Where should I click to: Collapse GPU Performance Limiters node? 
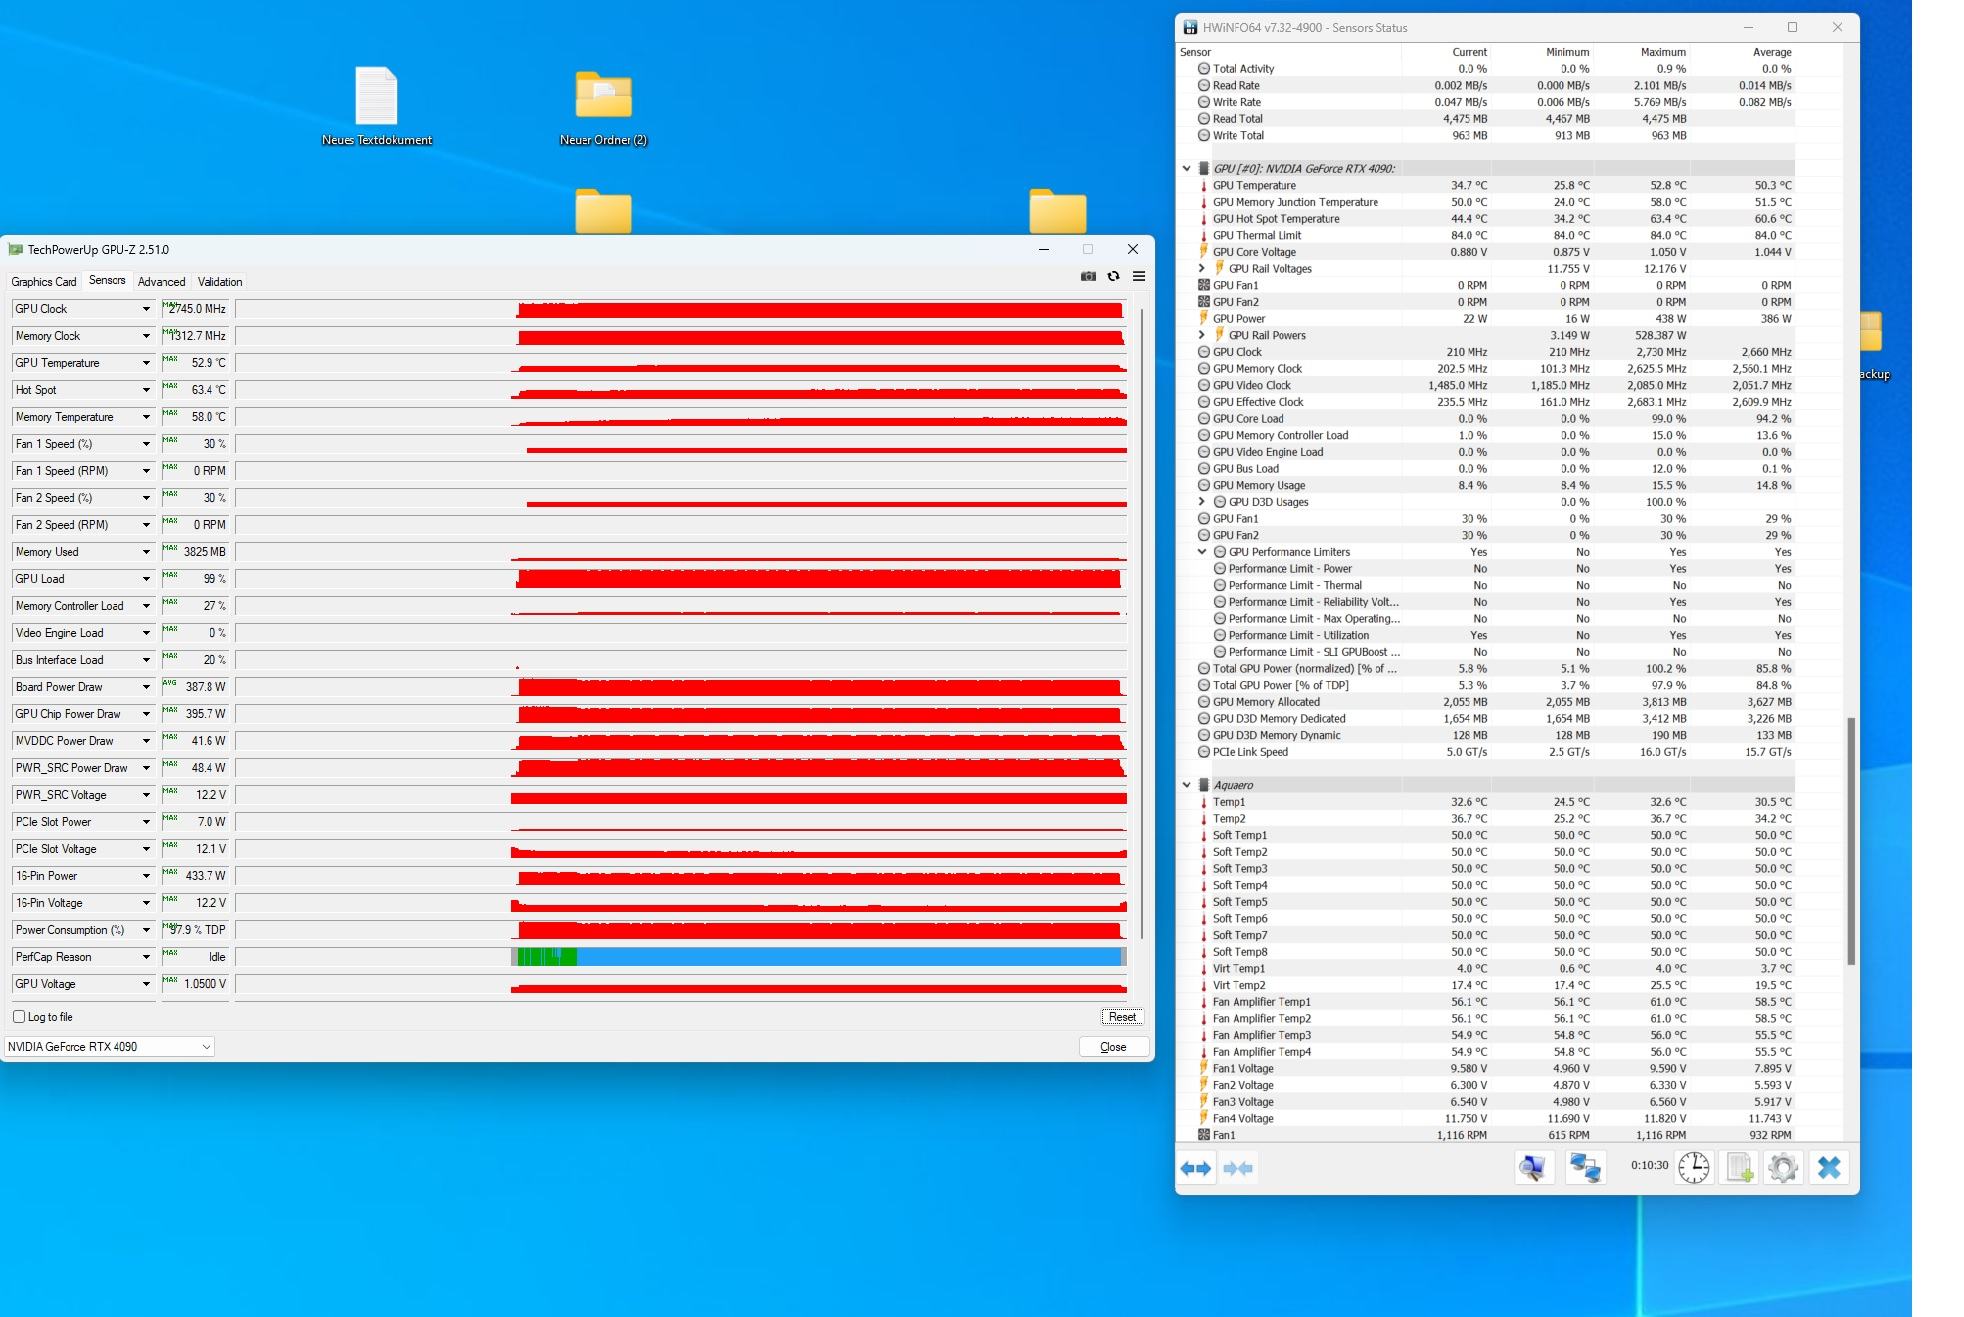coord(1202,552)
